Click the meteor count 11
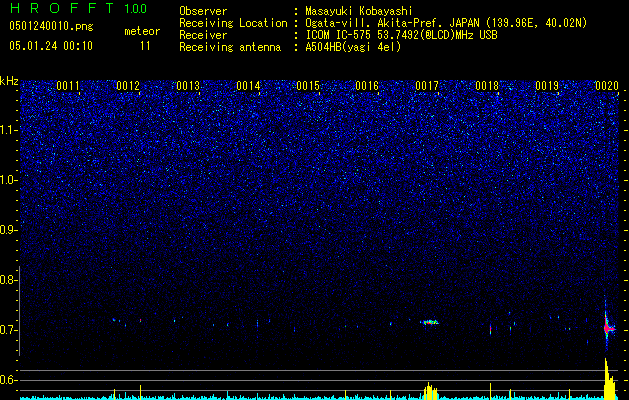 pos(145,46)
